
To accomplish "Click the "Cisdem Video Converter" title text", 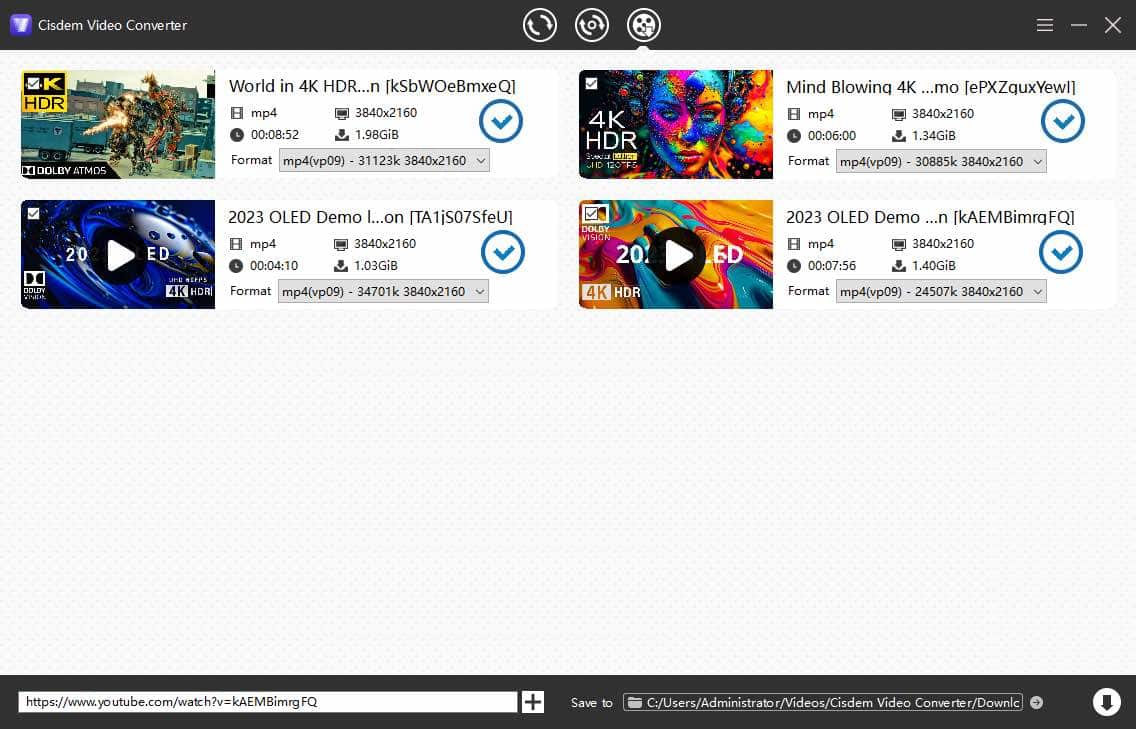I will coord(112,25).
